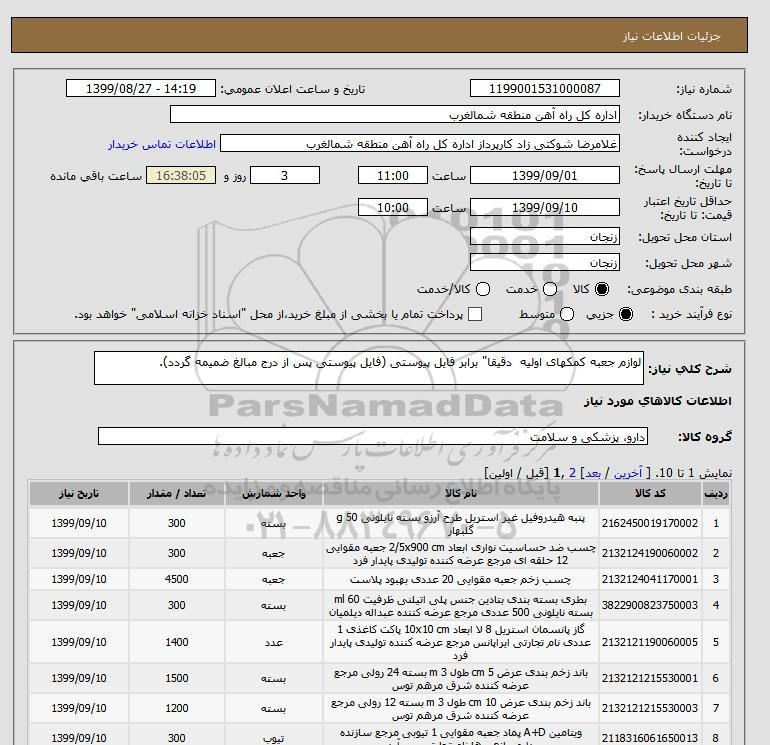
Task: Click the buyer name field اداره کل راه آهن
Action: (395, 114)
